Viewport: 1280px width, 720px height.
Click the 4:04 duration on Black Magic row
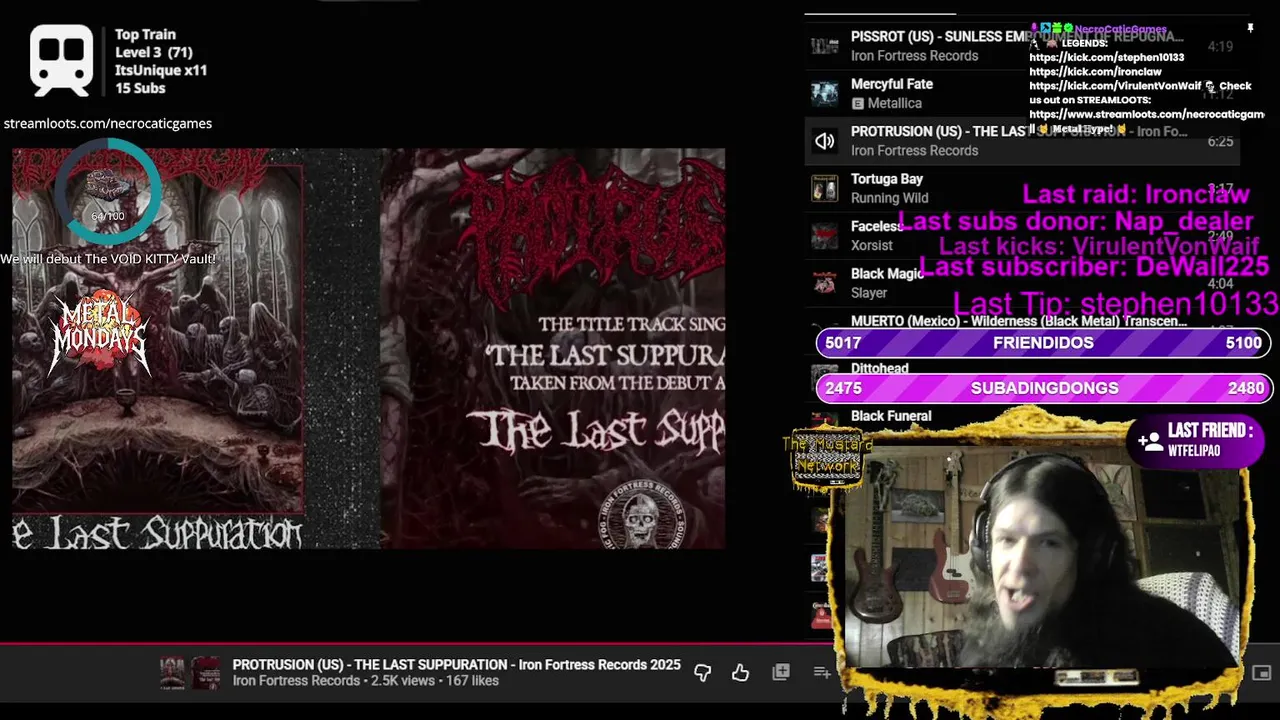pos(1220,284)
